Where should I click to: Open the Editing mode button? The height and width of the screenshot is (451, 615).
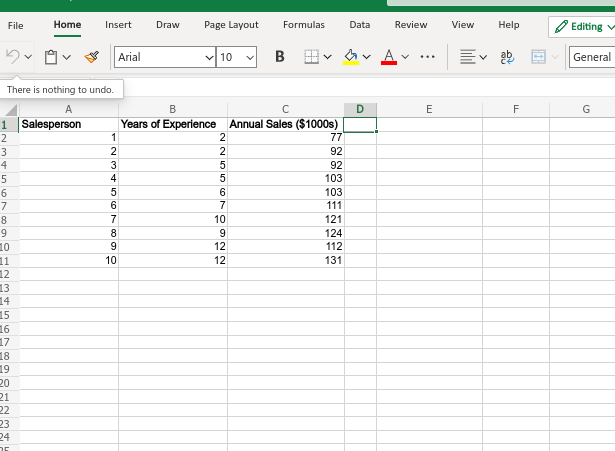pyautogui.click(x=582, y=27)
